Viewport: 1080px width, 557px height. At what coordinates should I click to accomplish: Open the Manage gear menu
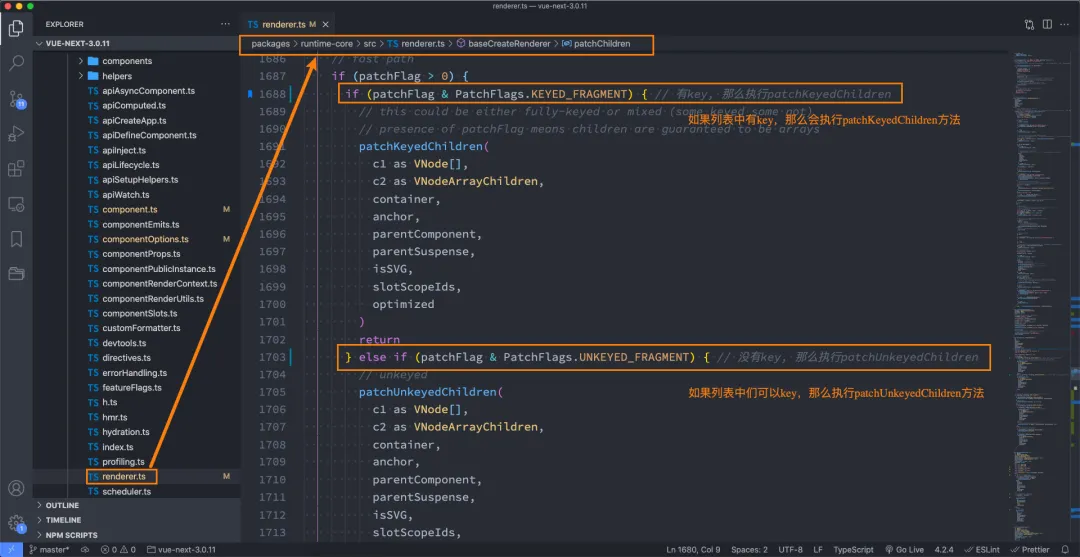pyautogui.click(x=16, y=523)
